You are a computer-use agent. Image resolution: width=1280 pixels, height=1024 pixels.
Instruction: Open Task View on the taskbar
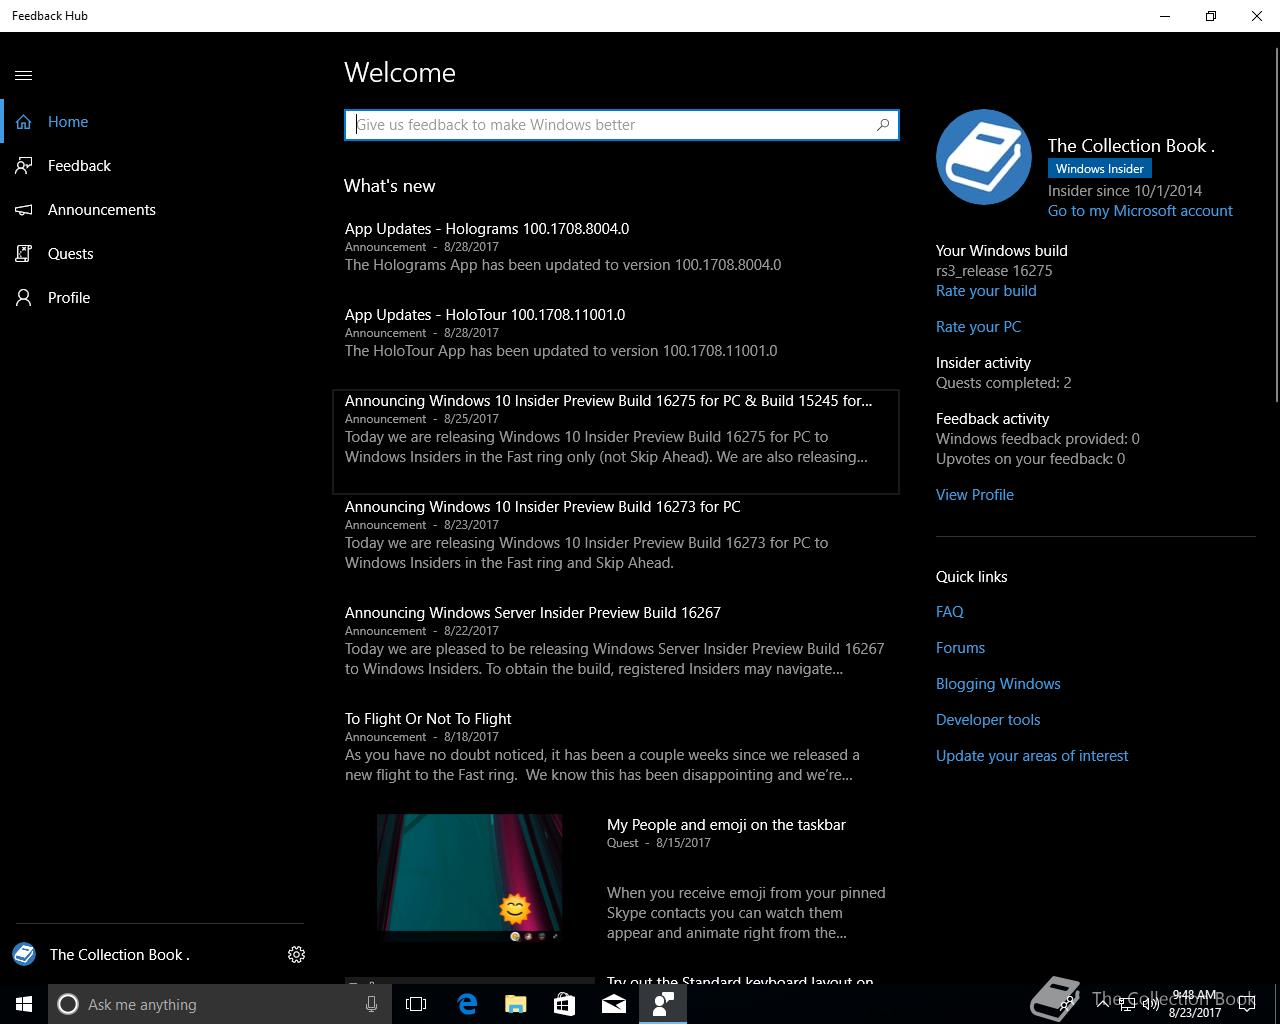pos(416,1004)
